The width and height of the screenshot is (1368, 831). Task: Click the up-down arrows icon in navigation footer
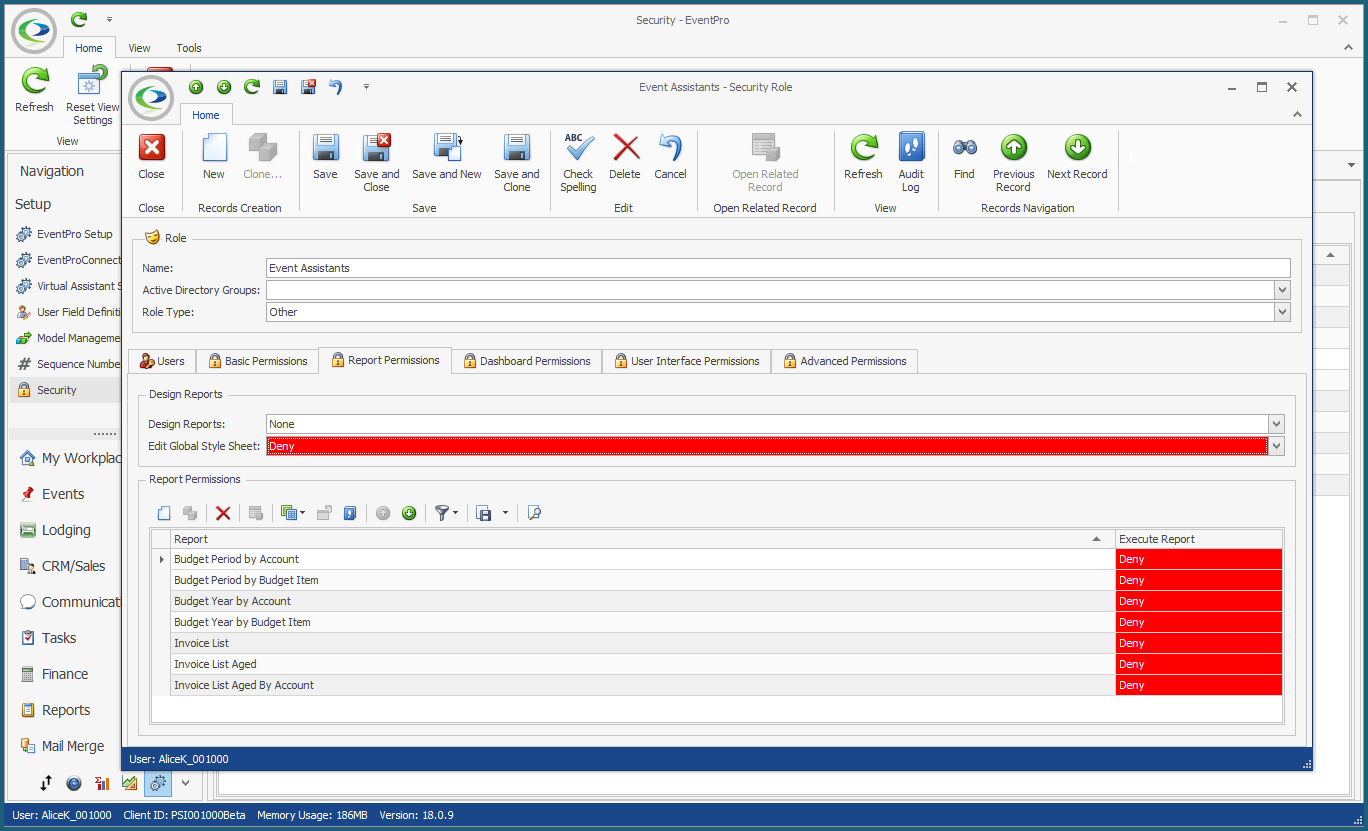(46, 783)
